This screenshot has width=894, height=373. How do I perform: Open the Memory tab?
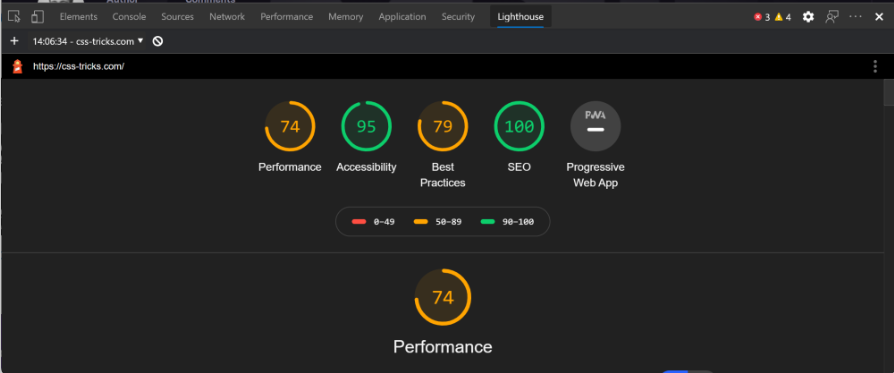(x=346, y=17)
